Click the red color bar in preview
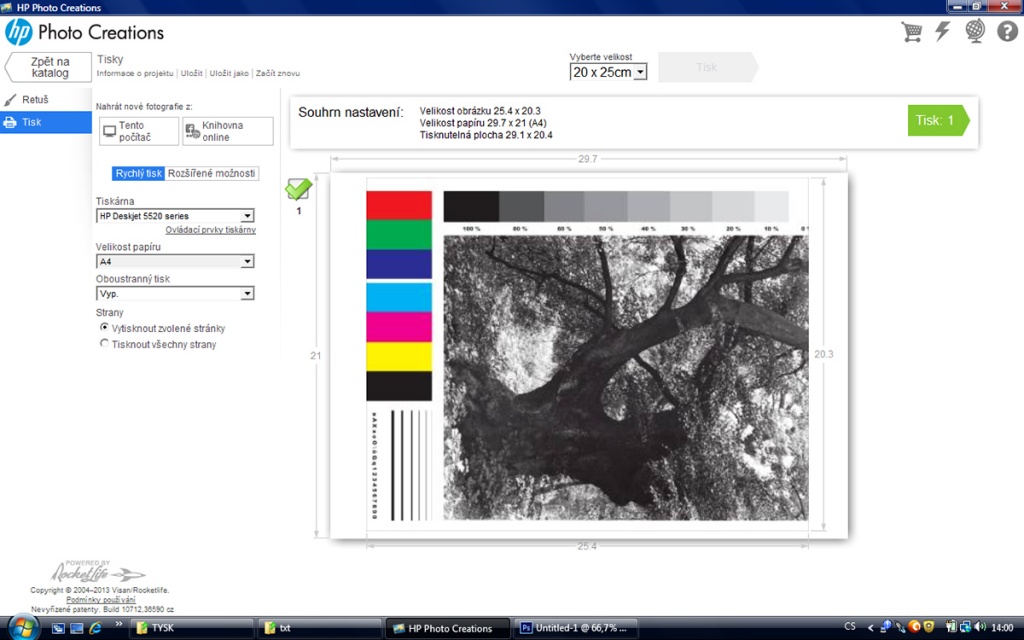Image resolution: width=1024 pixels, height=640 pixels. pyautogui.click(x=399, y=205)
